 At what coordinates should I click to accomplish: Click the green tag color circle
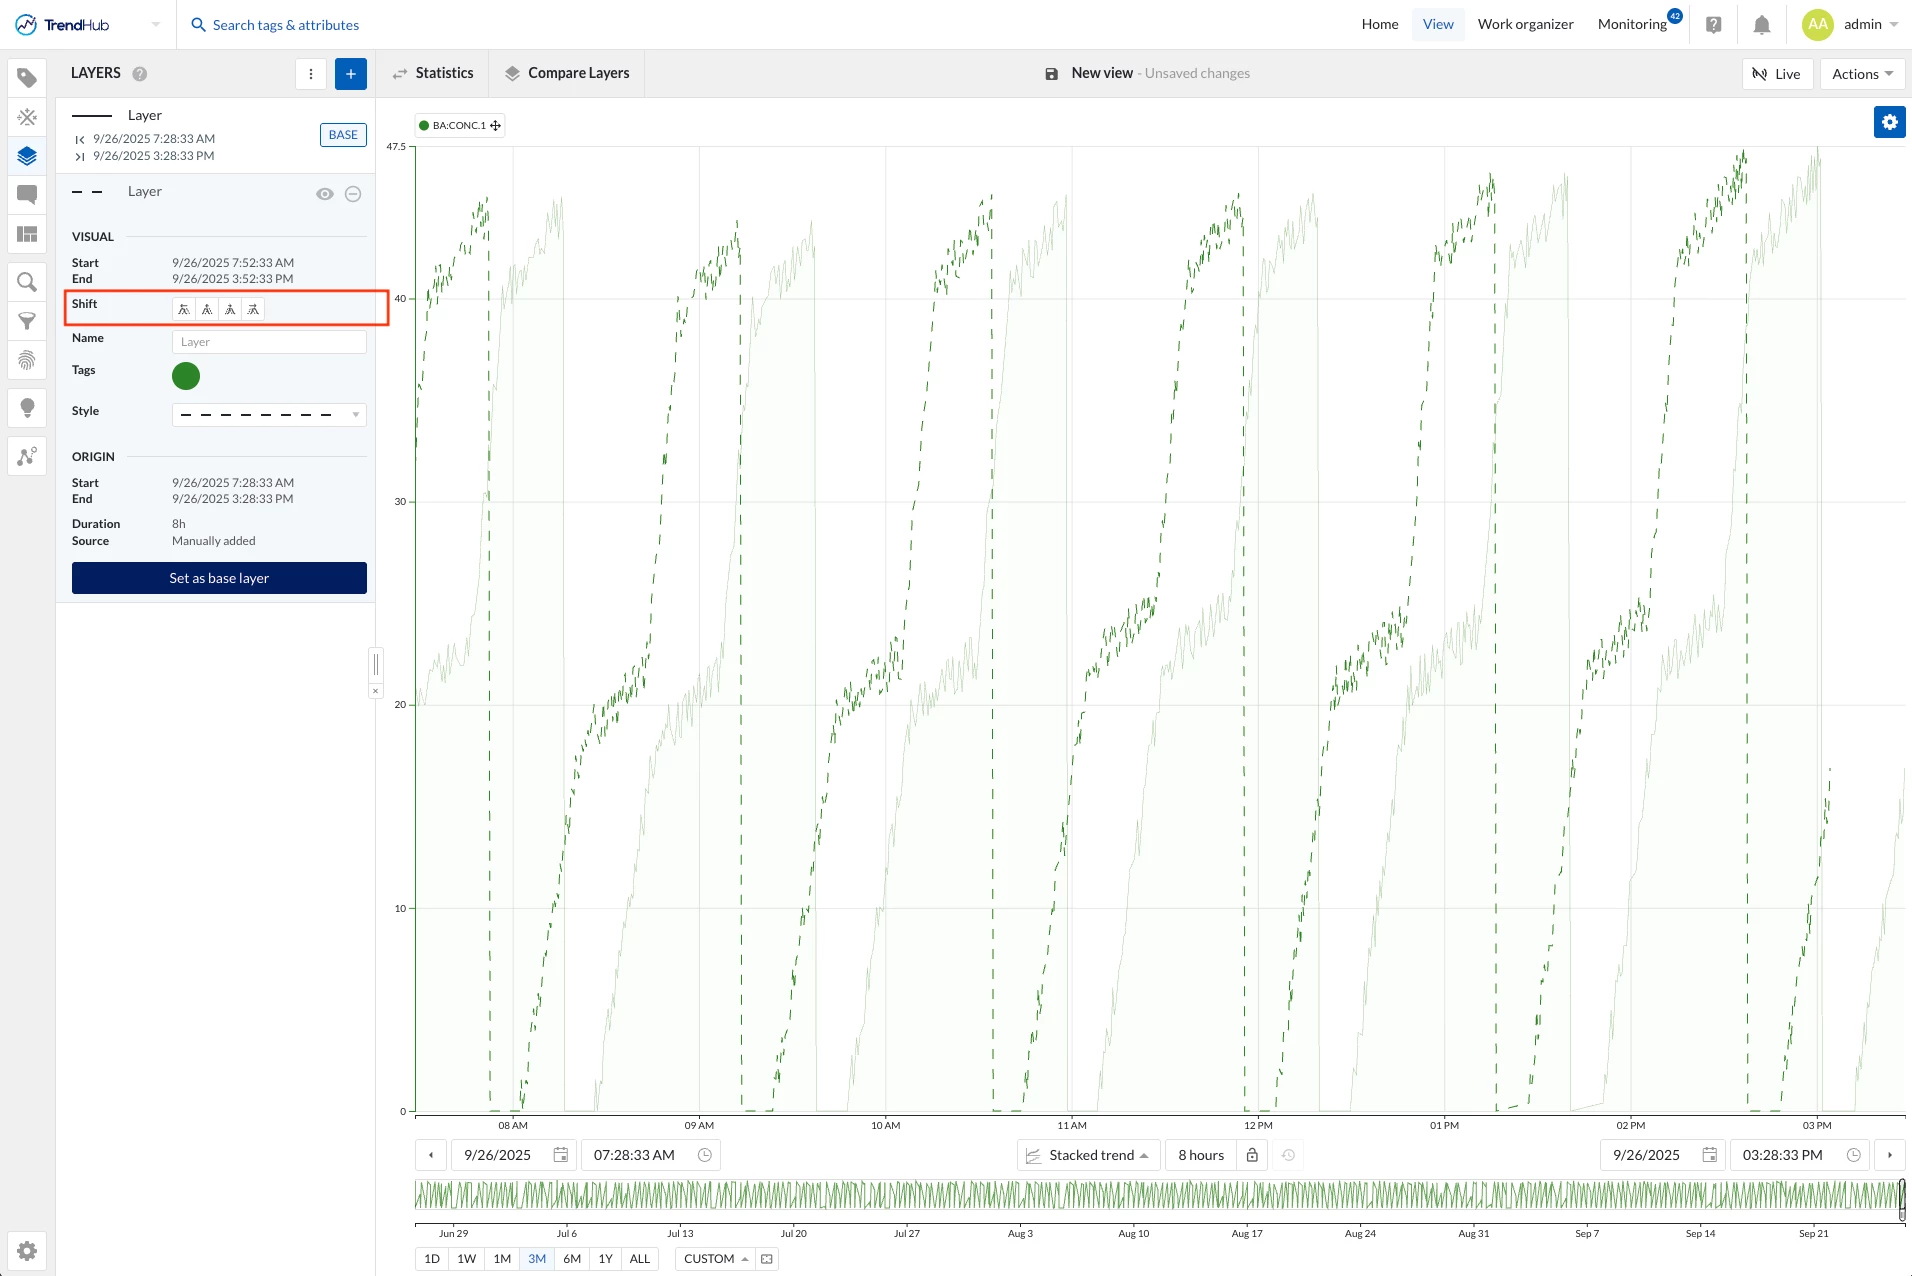(186, 376)
